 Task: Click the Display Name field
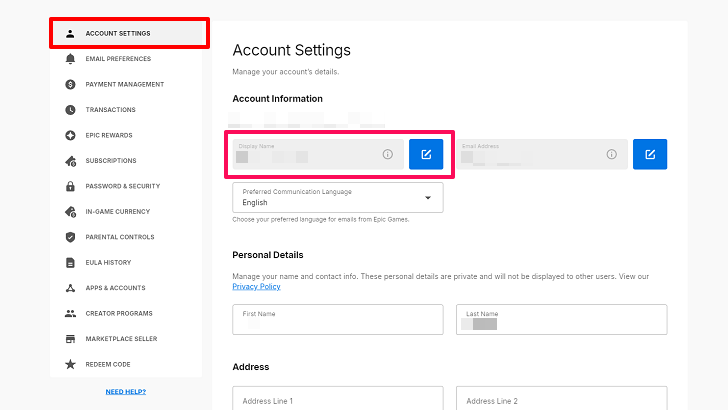click(318, 154)
